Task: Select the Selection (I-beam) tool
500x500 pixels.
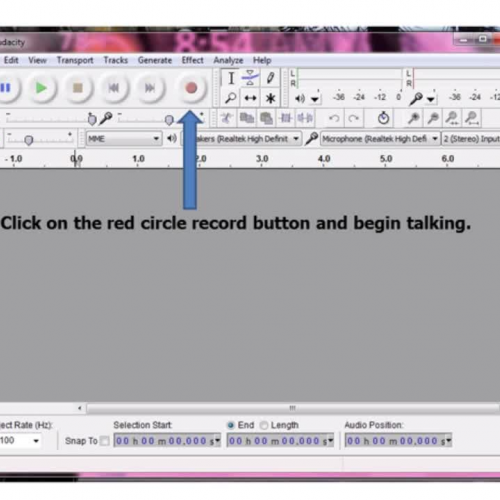Action: point(231,79)
